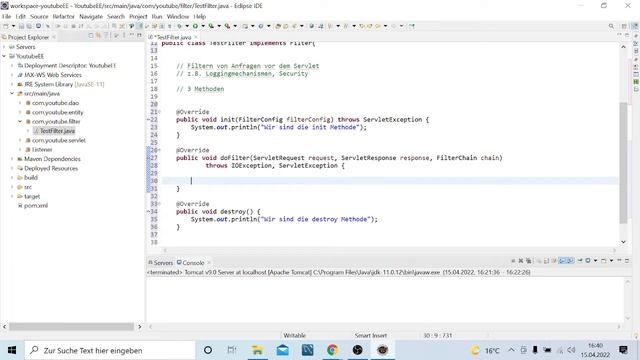The height and width of the screenshot is (360, 640).
Task: Click the 16°C weather widget in the taskbar
Action: point(485,350)
